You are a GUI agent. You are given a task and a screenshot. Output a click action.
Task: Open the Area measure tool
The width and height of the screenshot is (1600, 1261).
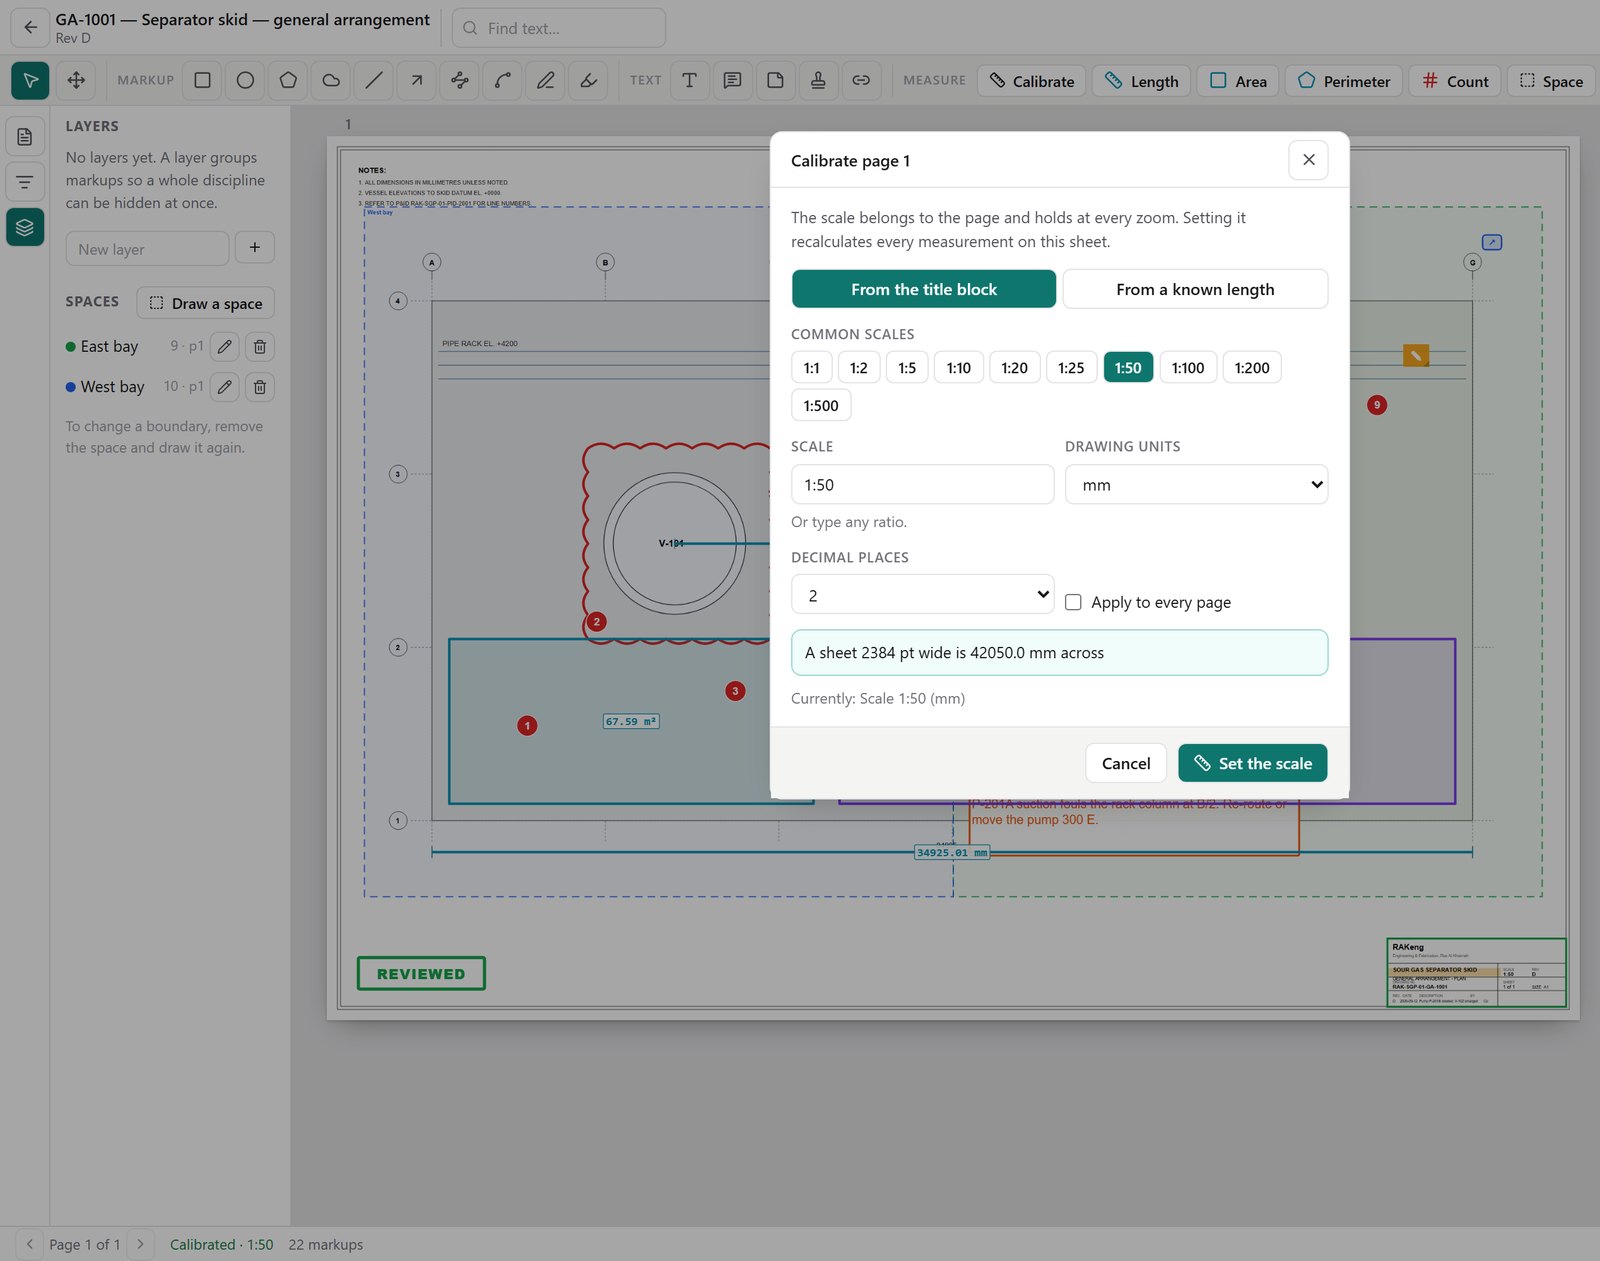[1238, 81]
